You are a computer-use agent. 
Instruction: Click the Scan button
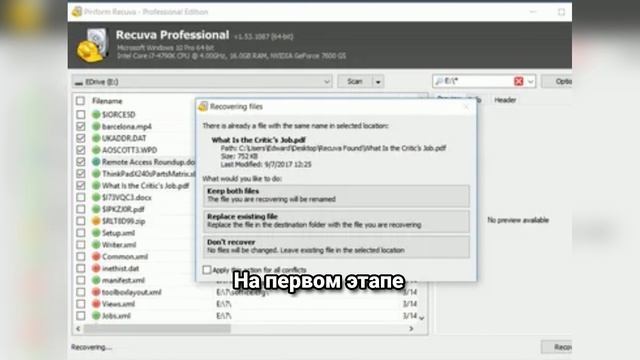point(355,81)
